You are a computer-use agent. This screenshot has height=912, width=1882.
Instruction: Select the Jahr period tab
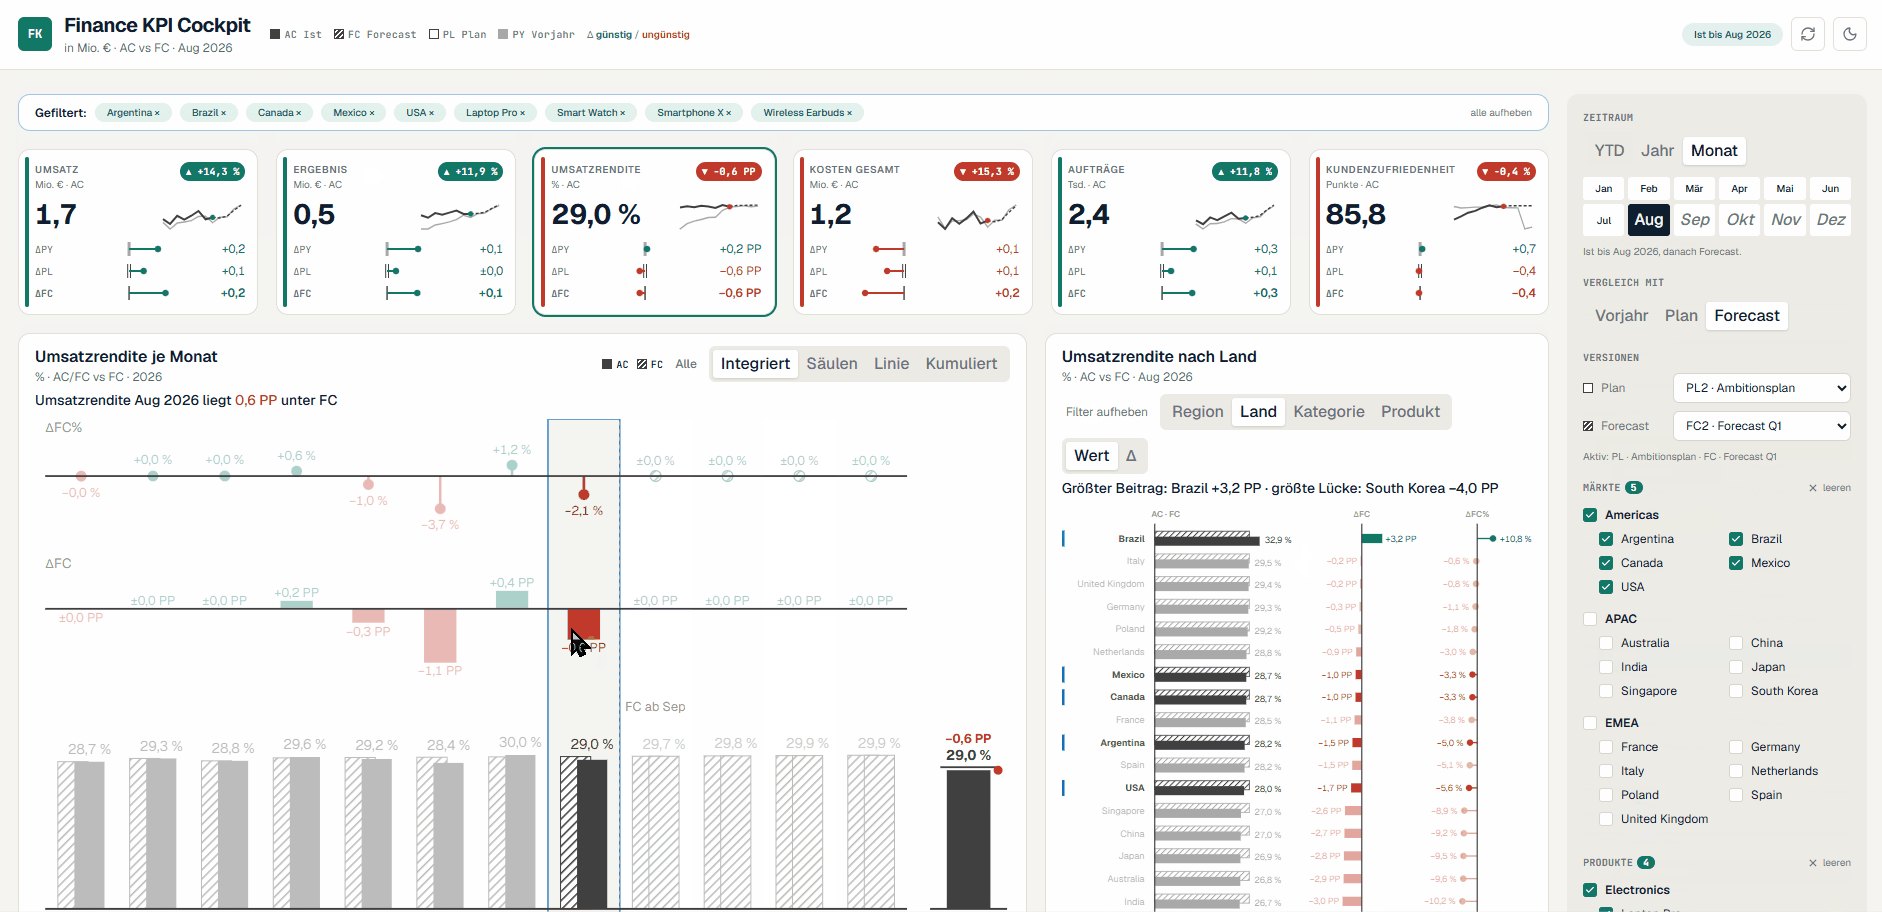click(1657, 151)
